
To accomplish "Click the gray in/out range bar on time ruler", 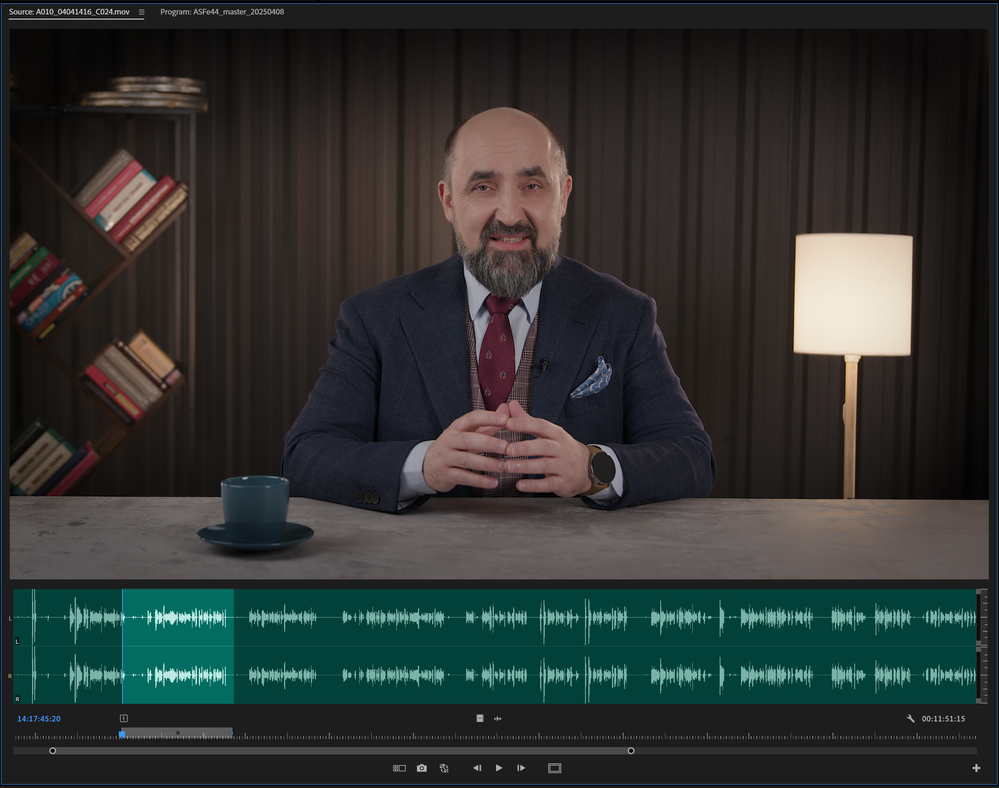I will point(177,733).
